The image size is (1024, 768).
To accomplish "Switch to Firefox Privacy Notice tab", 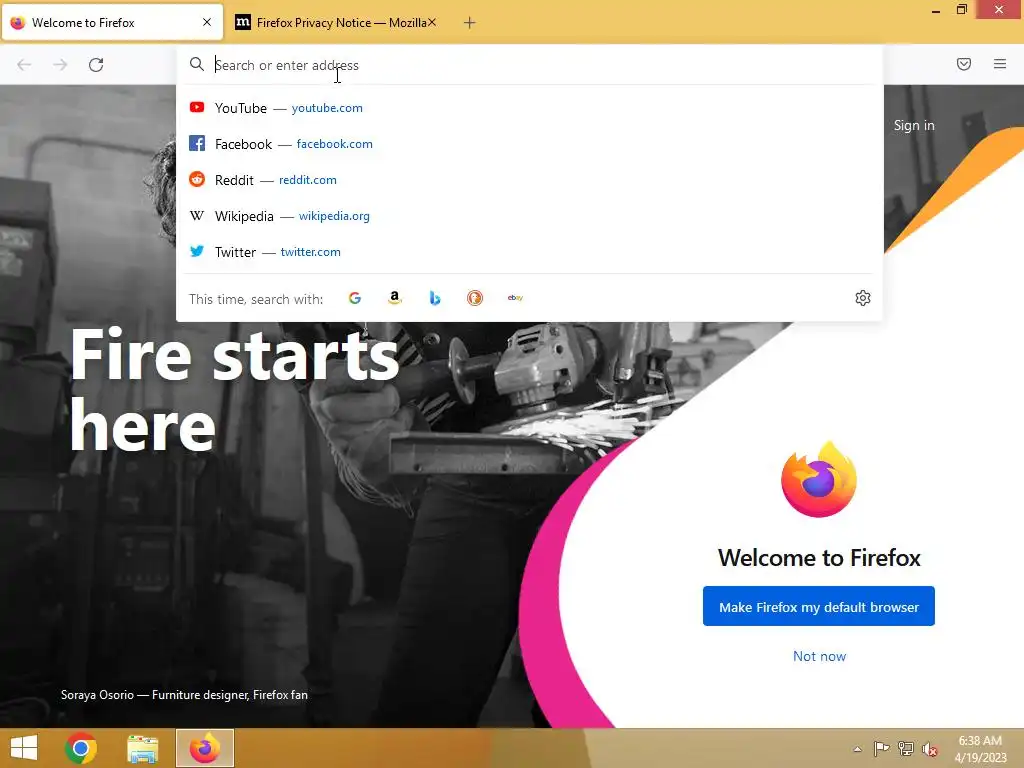I will [x=336, y=23].
